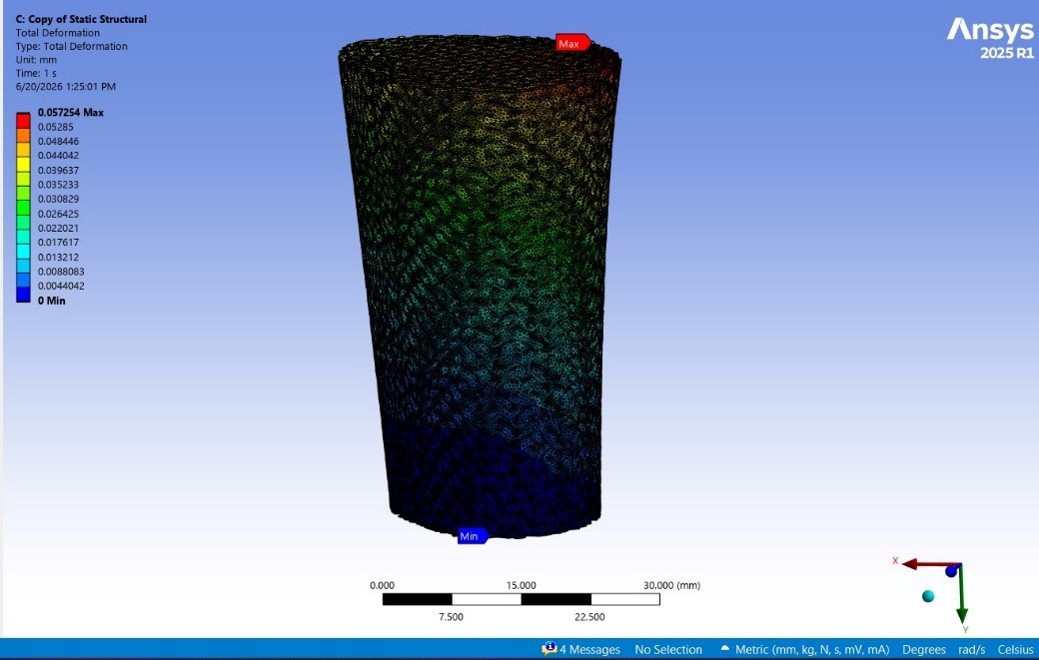
Task: Click the 0.0044042 legend value
Action: (61, 286)
